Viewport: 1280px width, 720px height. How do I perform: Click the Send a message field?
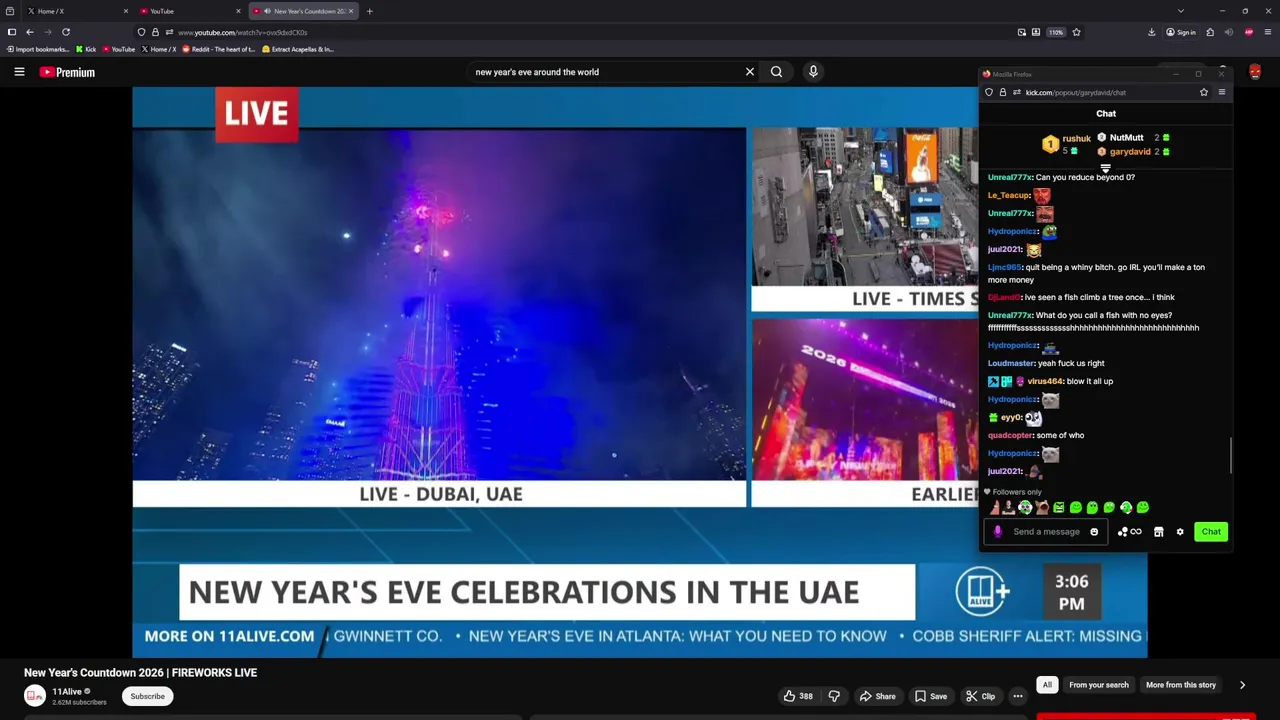1046,532
